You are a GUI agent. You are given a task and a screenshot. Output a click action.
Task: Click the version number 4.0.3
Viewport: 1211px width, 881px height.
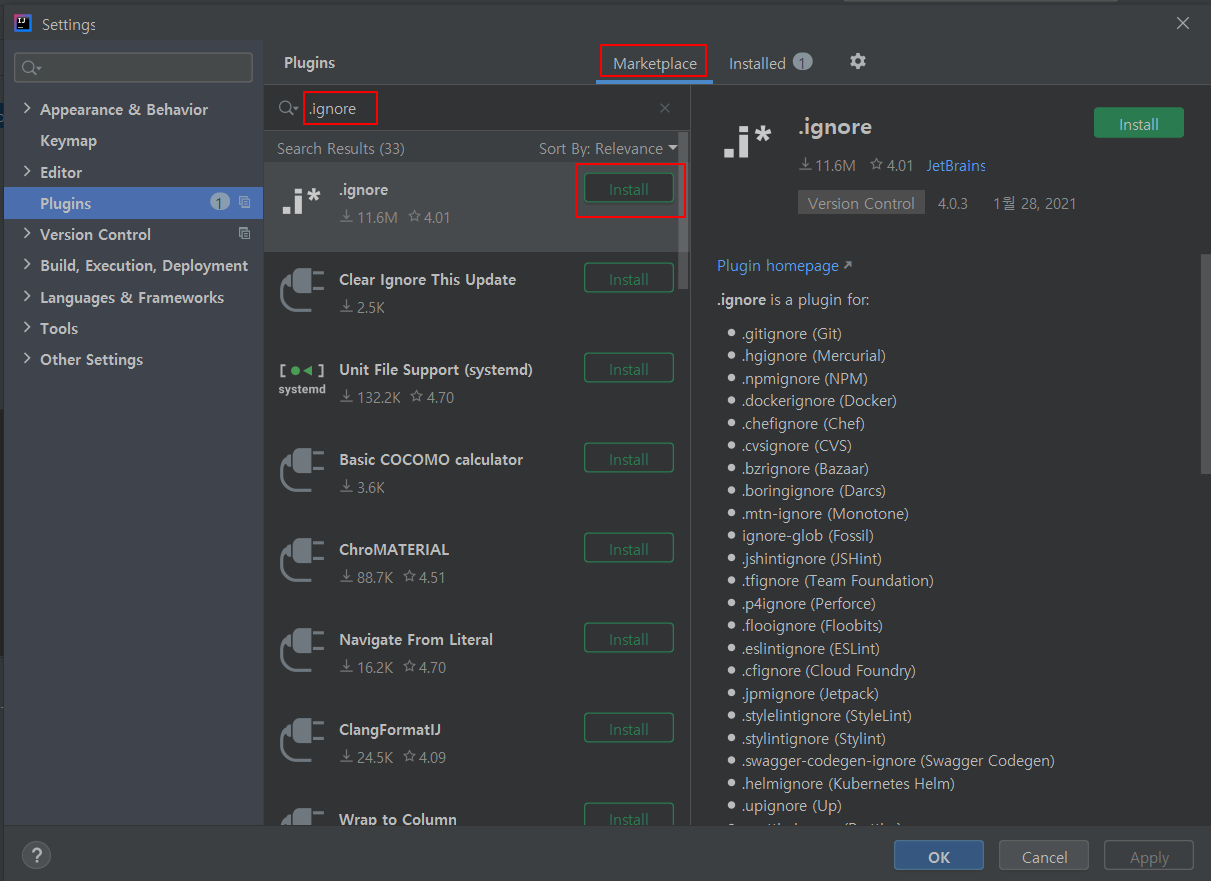coord(953,203)
